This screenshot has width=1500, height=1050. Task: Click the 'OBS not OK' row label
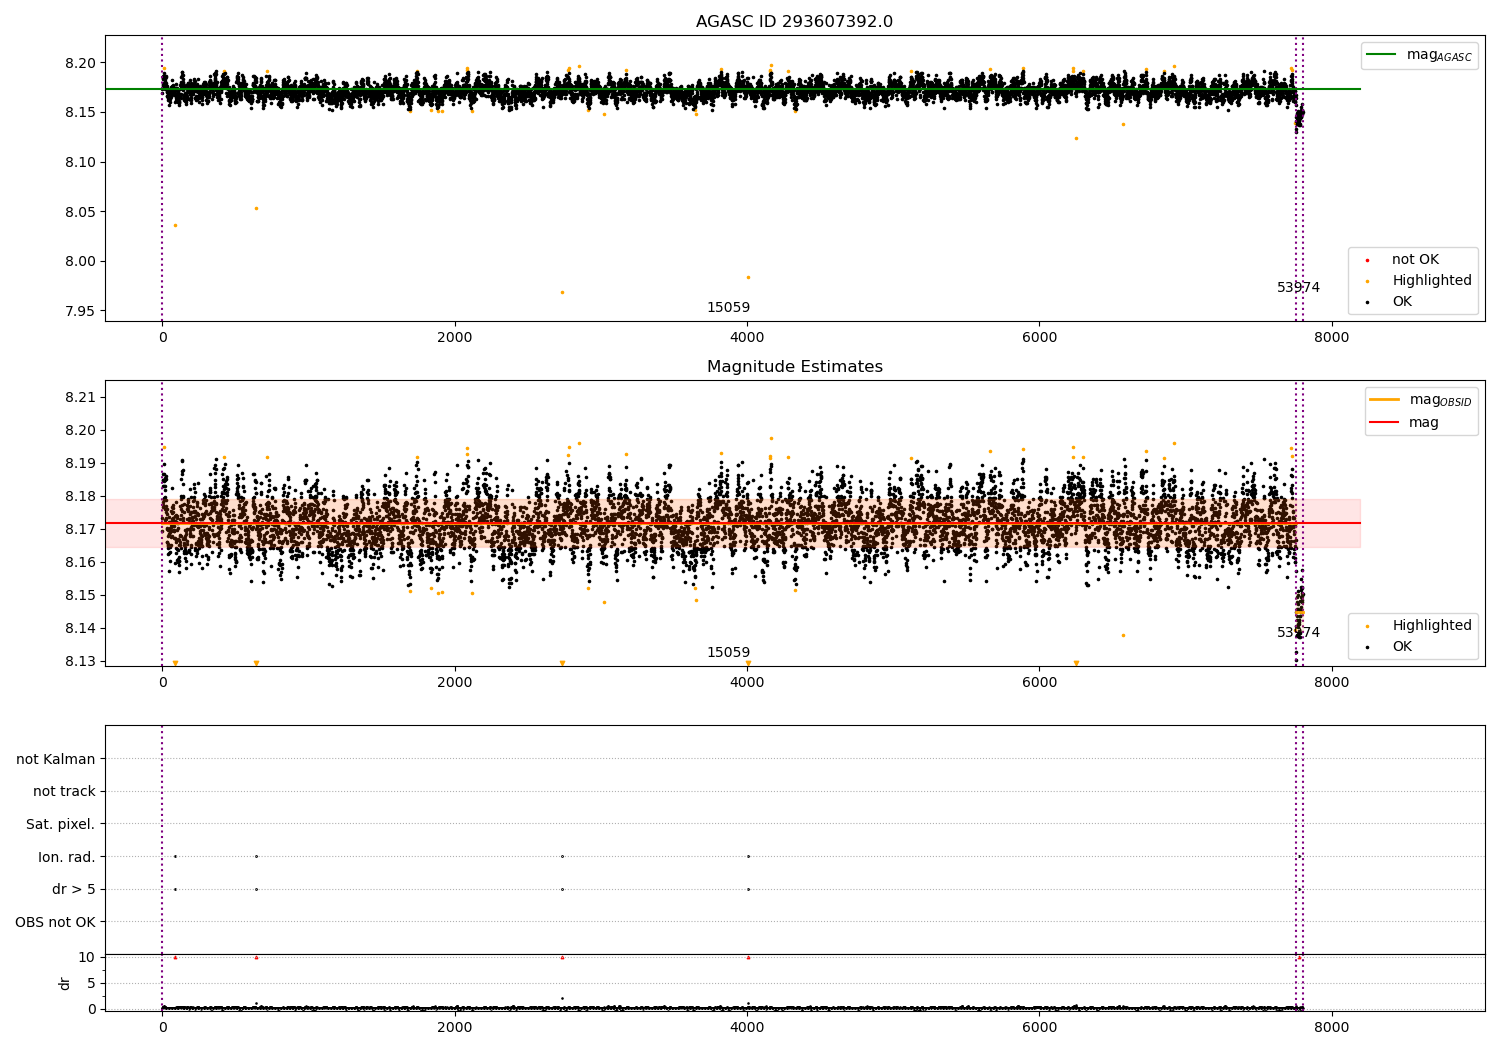[x=55, y=922]
